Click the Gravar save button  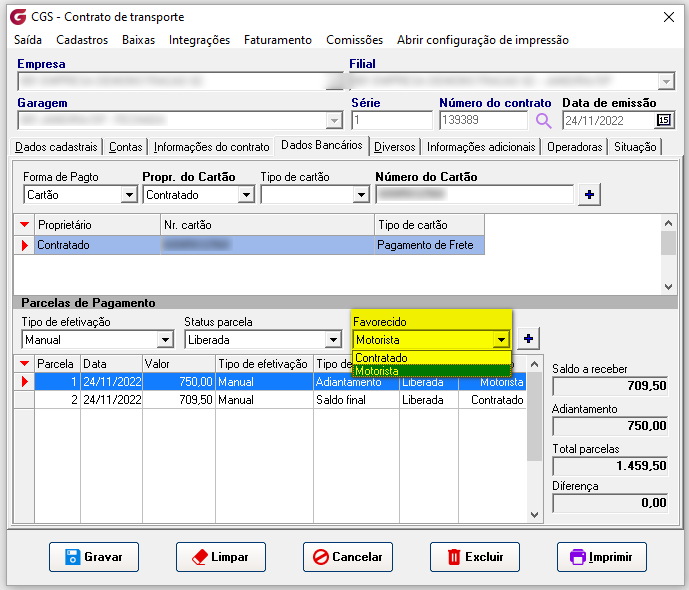(94, 557)
